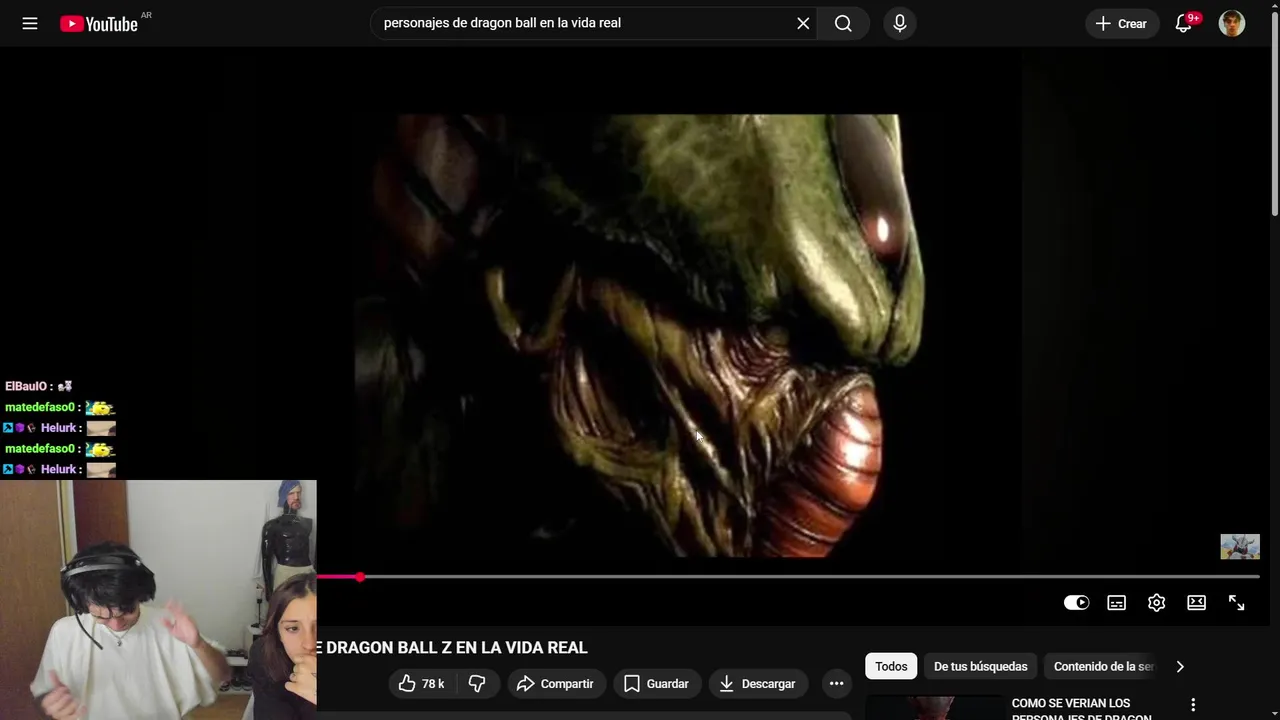Click the channel watermark thumbnail in the player
The width and height of the screenshot is (1280, 720).
[x=1240, y=546]
